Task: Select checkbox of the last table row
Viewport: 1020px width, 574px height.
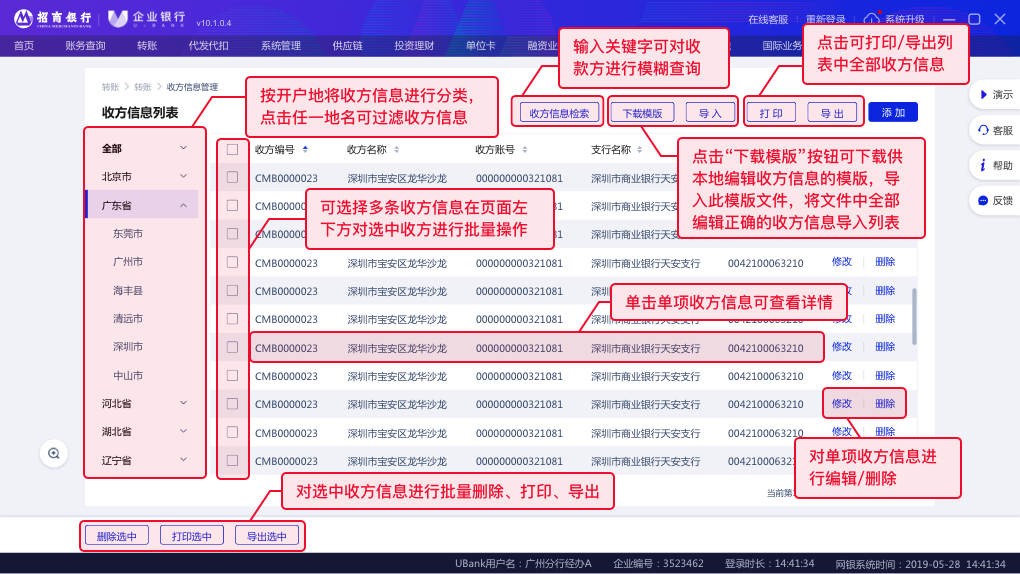Action: (232, 461)
